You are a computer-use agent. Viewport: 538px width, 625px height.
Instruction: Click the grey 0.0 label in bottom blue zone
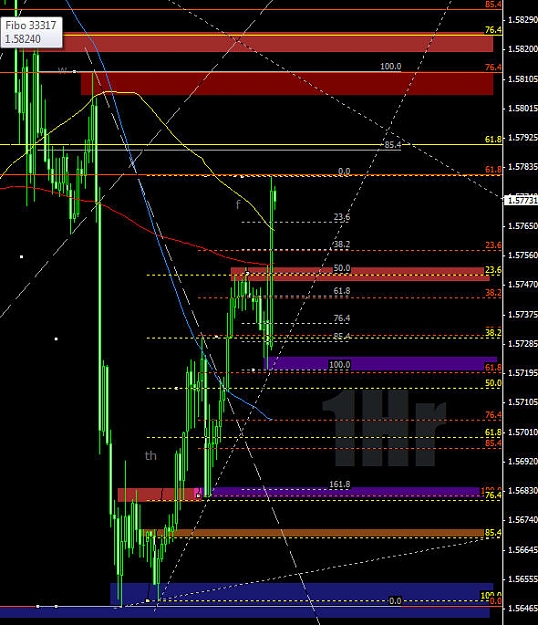point(395,601)
